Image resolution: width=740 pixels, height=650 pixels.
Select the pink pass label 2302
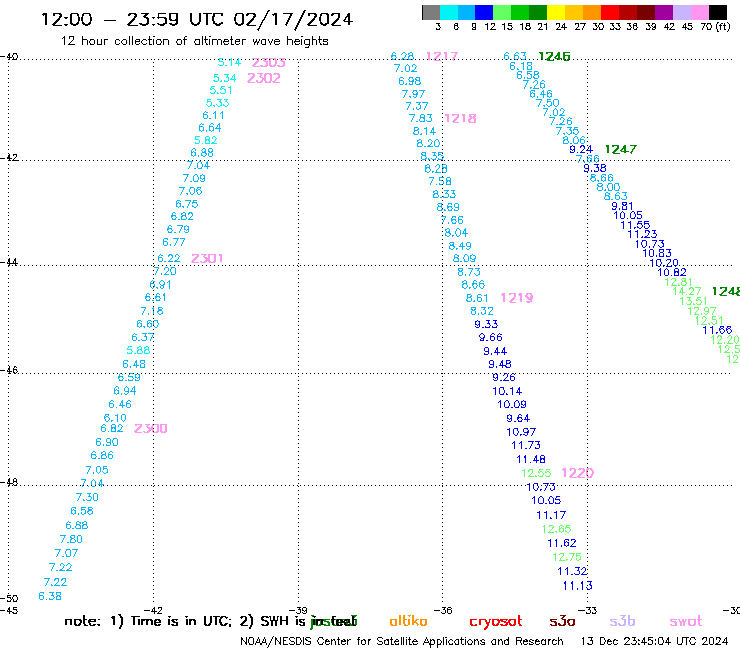tap(264, 78)
